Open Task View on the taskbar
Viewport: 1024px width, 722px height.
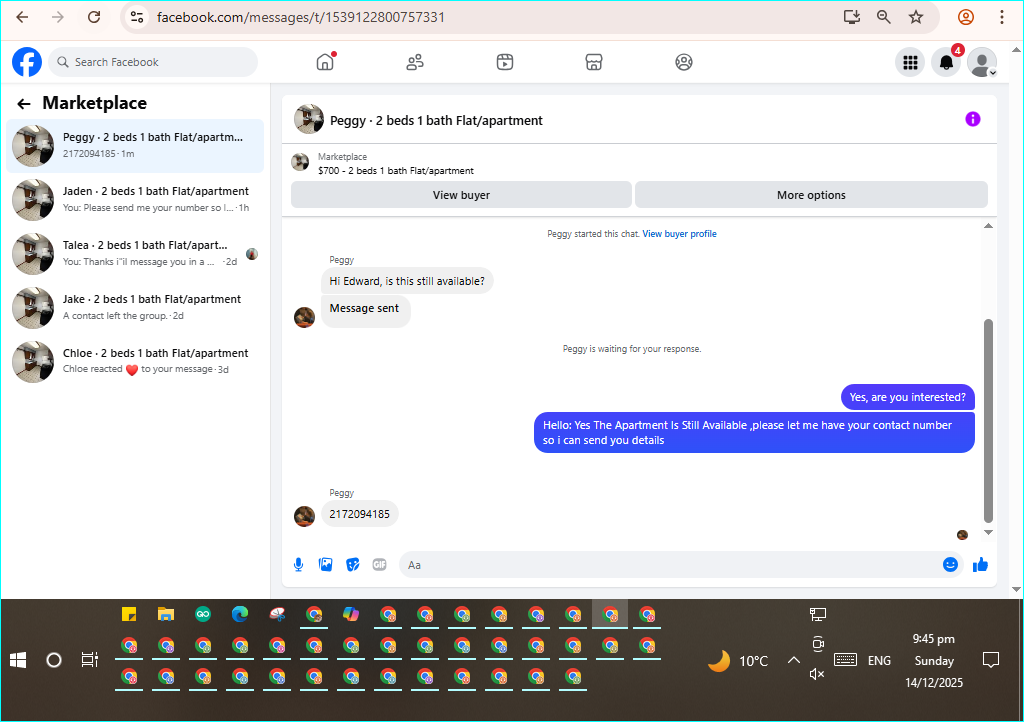pyautogui.click(x=89, y=660)
